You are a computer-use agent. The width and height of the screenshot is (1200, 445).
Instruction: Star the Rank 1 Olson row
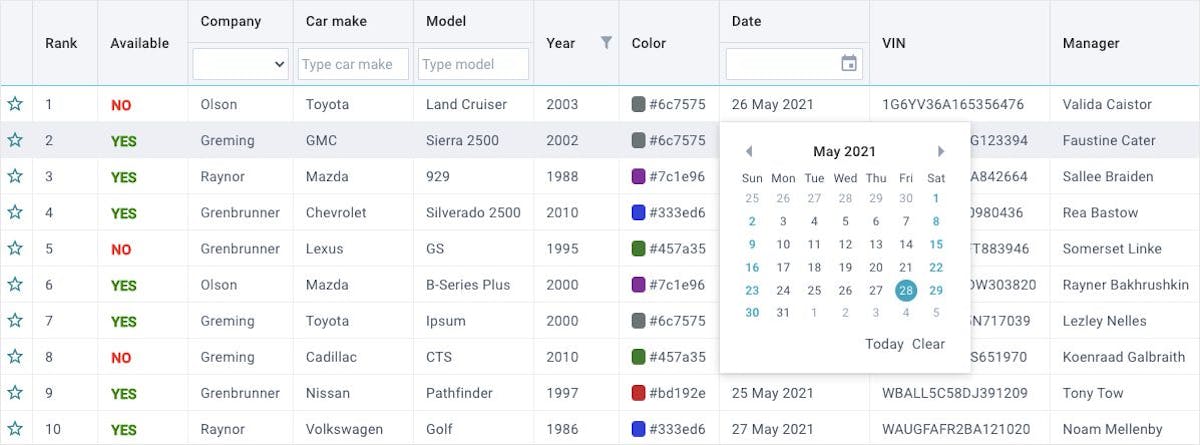pyautogui.click(x=15, y=104)
